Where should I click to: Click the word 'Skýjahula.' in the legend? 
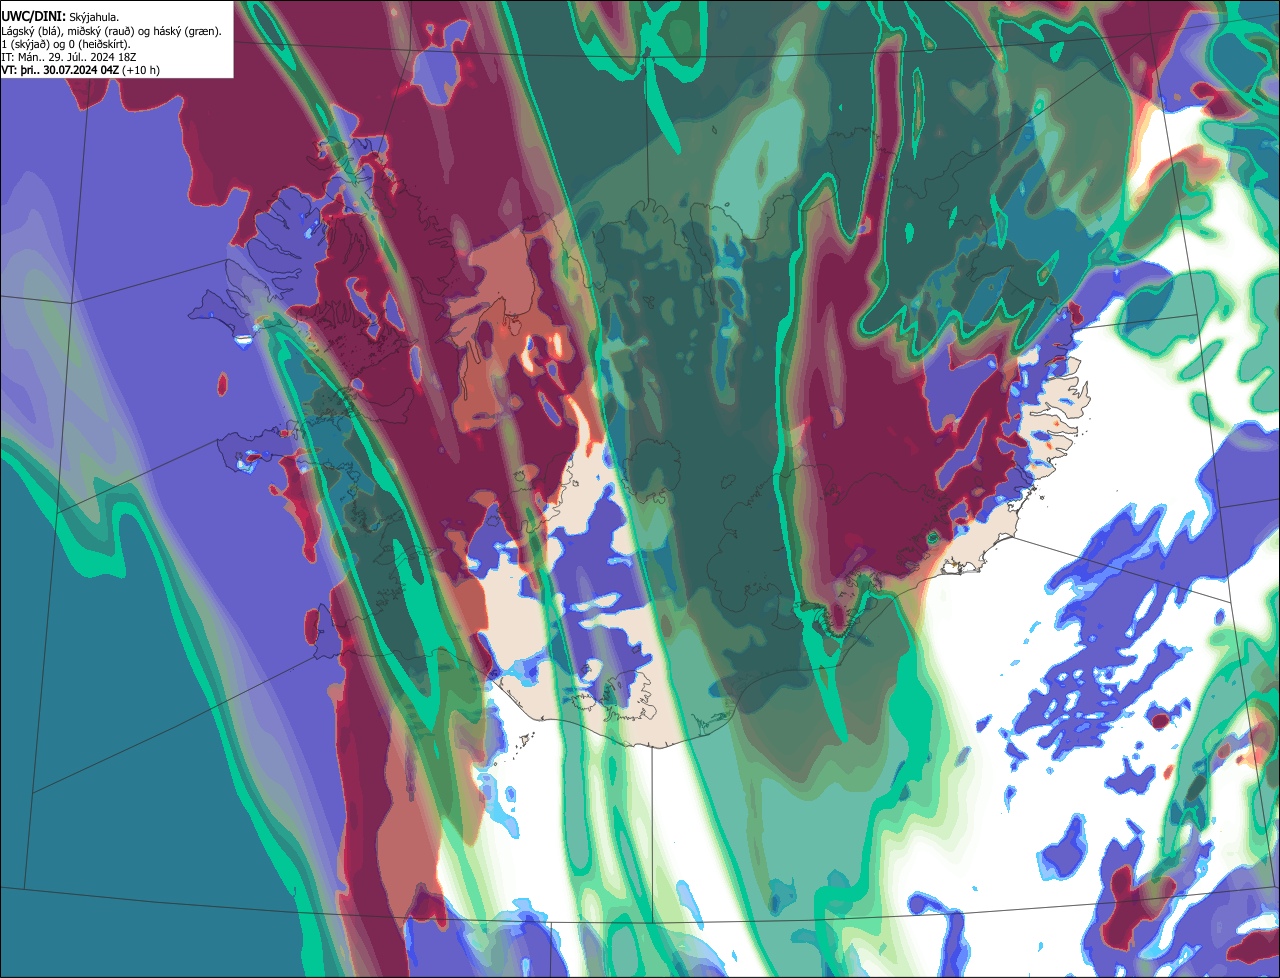pos(94,18)
